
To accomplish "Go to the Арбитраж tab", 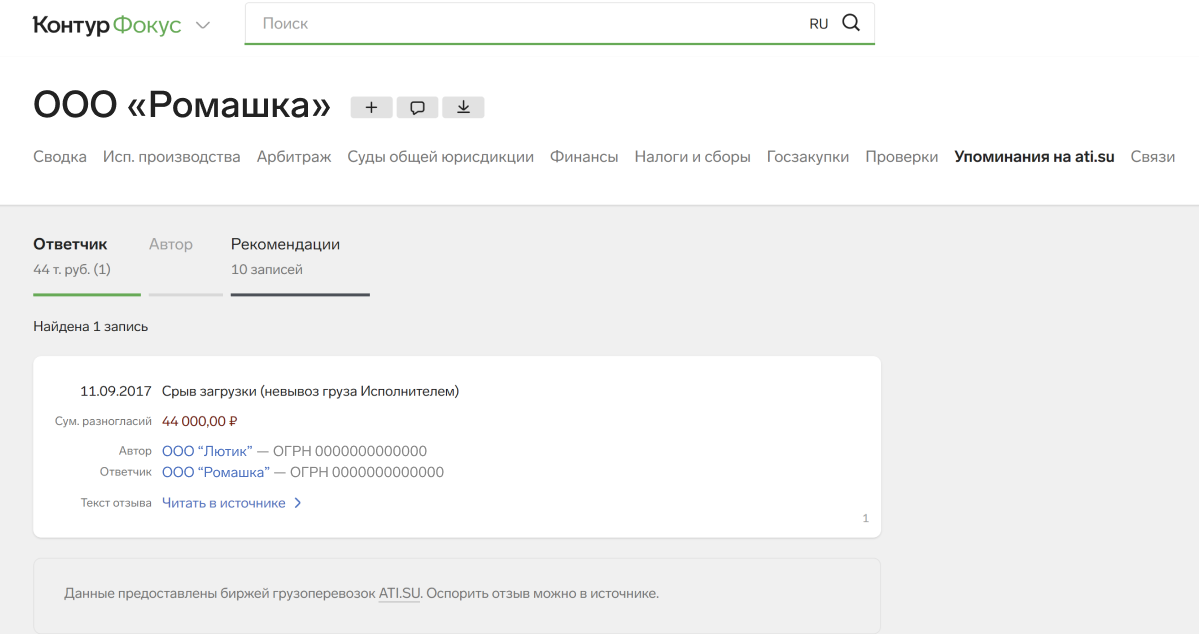I will pyautogui.click(x=294, y=157).
